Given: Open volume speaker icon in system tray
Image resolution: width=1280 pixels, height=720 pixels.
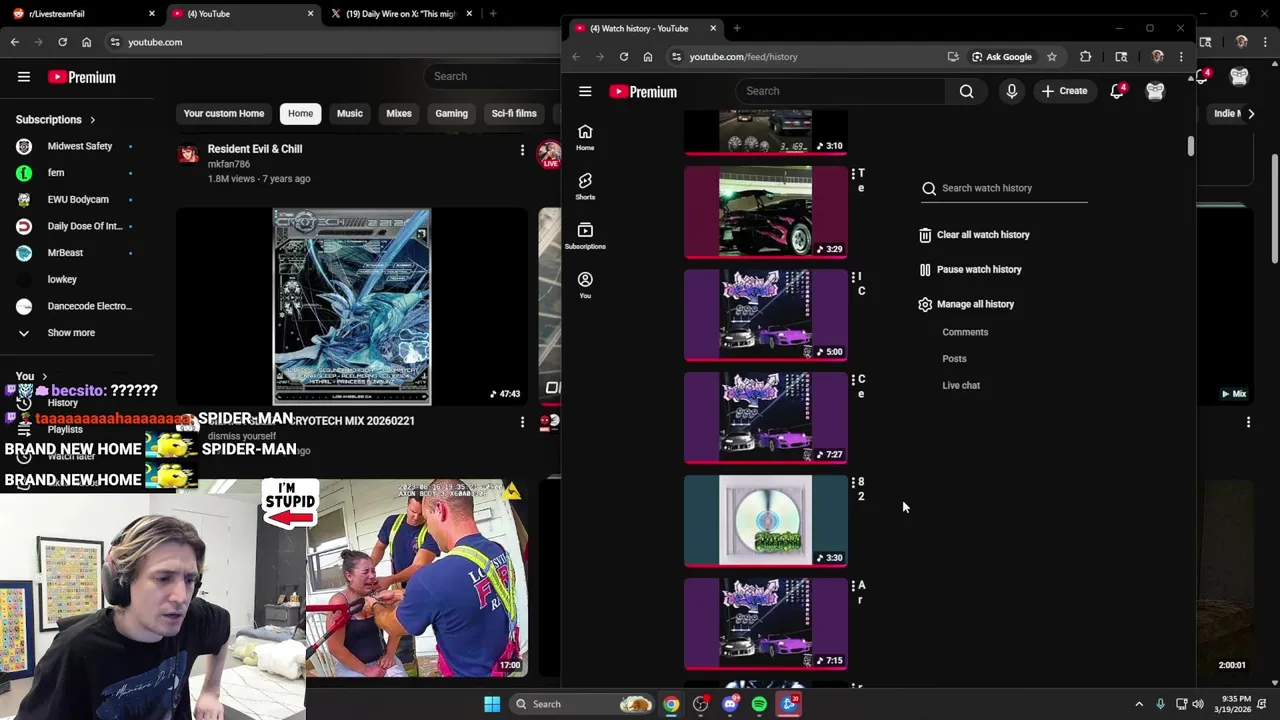Looking at the screenshot, I should (1198, 704).
